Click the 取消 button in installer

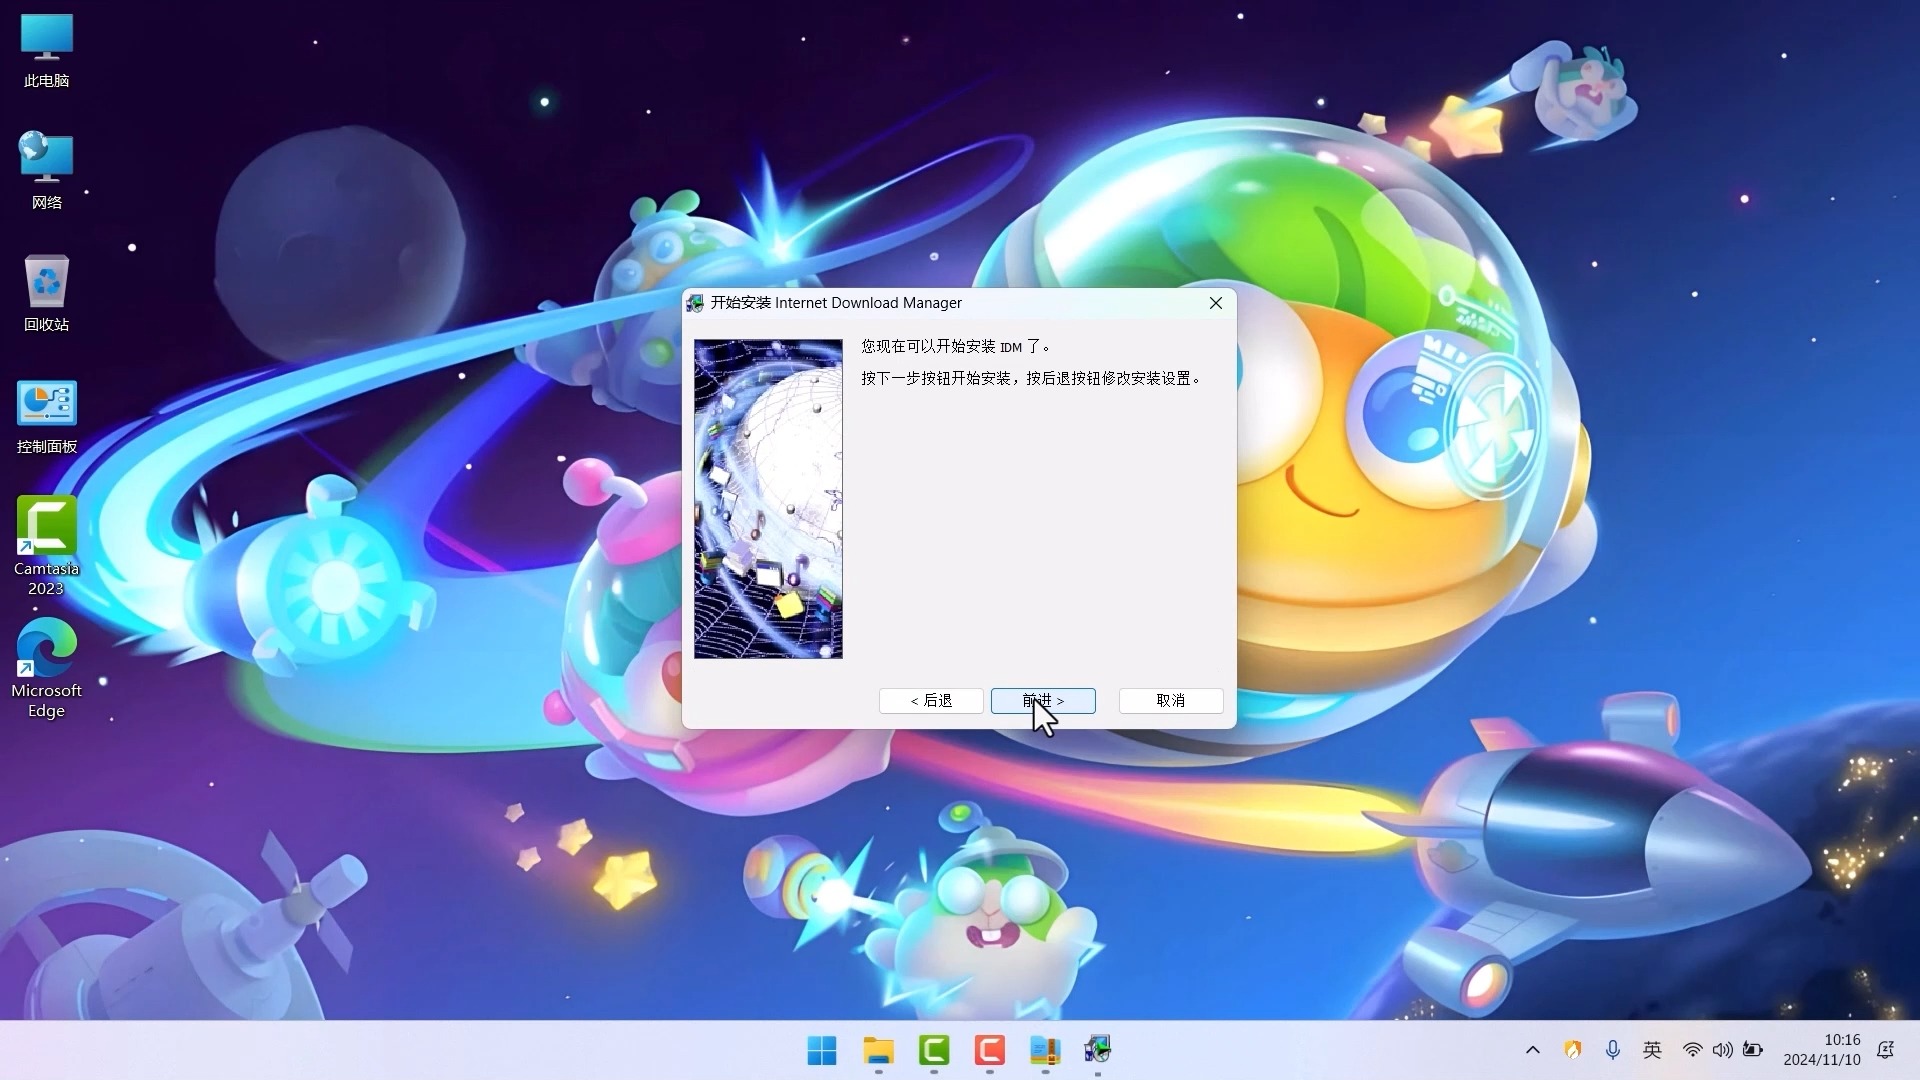point(1171,701)
